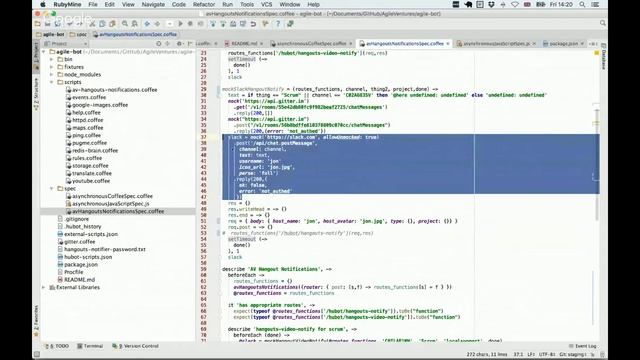Click the Replace toolbar icon

pyautogui.click(x=134, y=24)
